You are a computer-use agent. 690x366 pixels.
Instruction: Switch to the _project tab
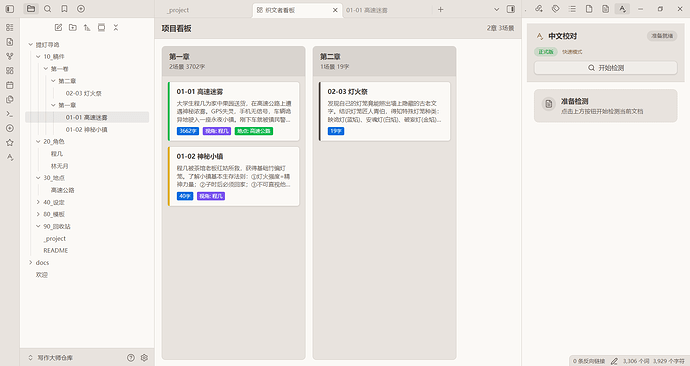pyautogui.click(x=178, y=10)
